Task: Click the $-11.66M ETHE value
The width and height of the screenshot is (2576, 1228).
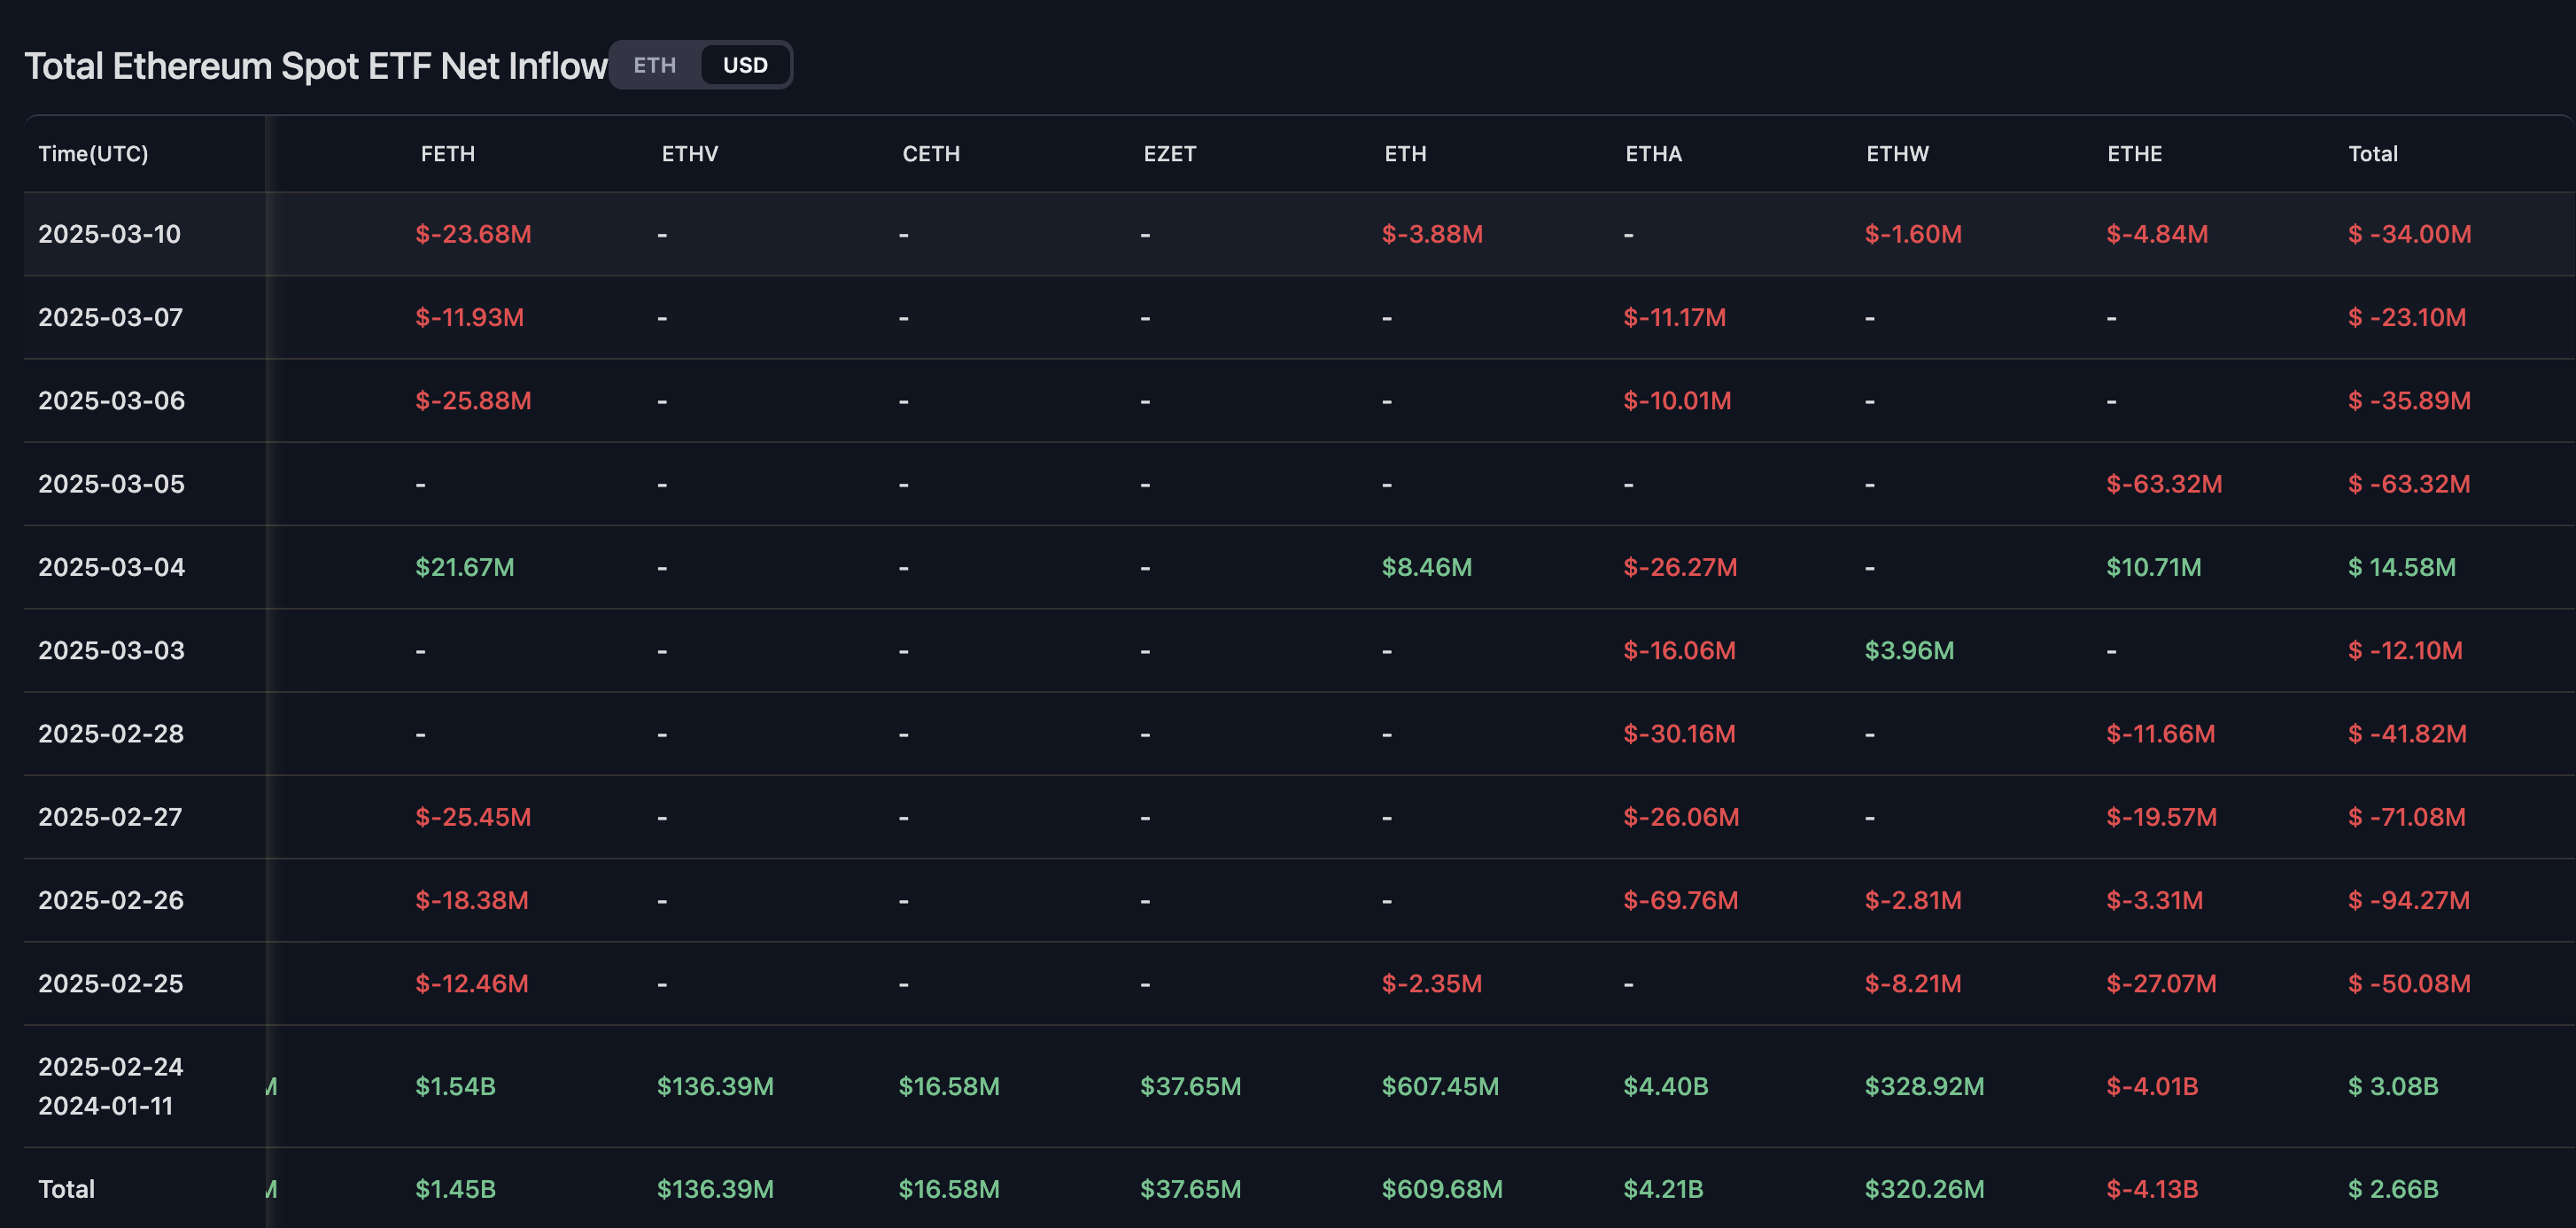Action: point(2161,734)
